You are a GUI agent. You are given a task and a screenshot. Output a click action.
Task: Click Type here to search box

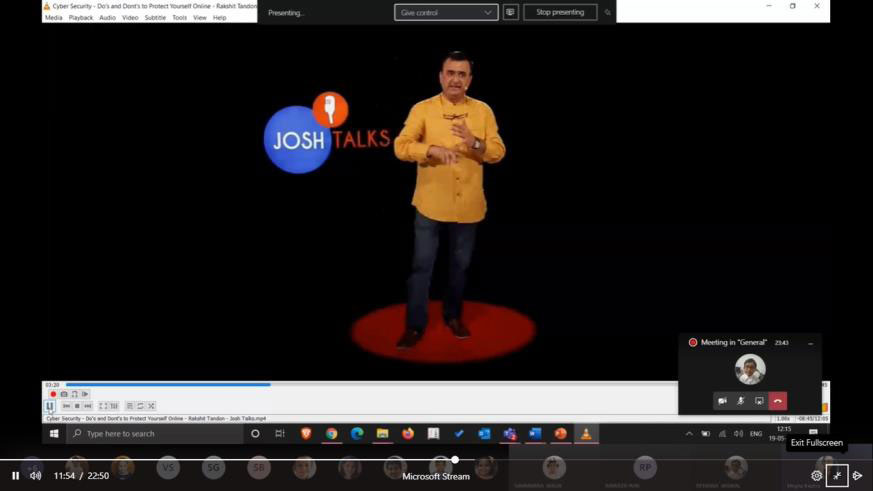click(155, 434)
